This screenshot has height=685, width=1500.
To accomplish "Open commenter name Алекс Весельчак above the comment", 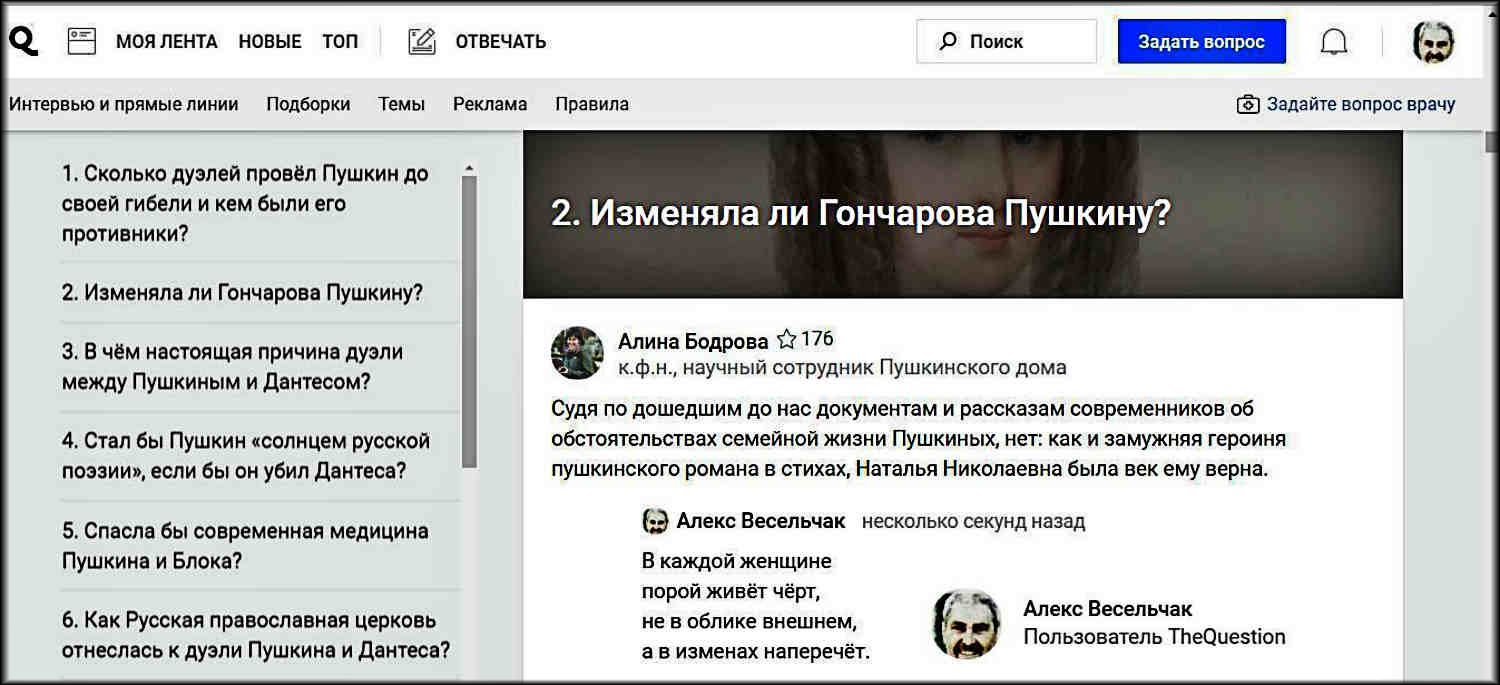I will click(x=761, y=521).
